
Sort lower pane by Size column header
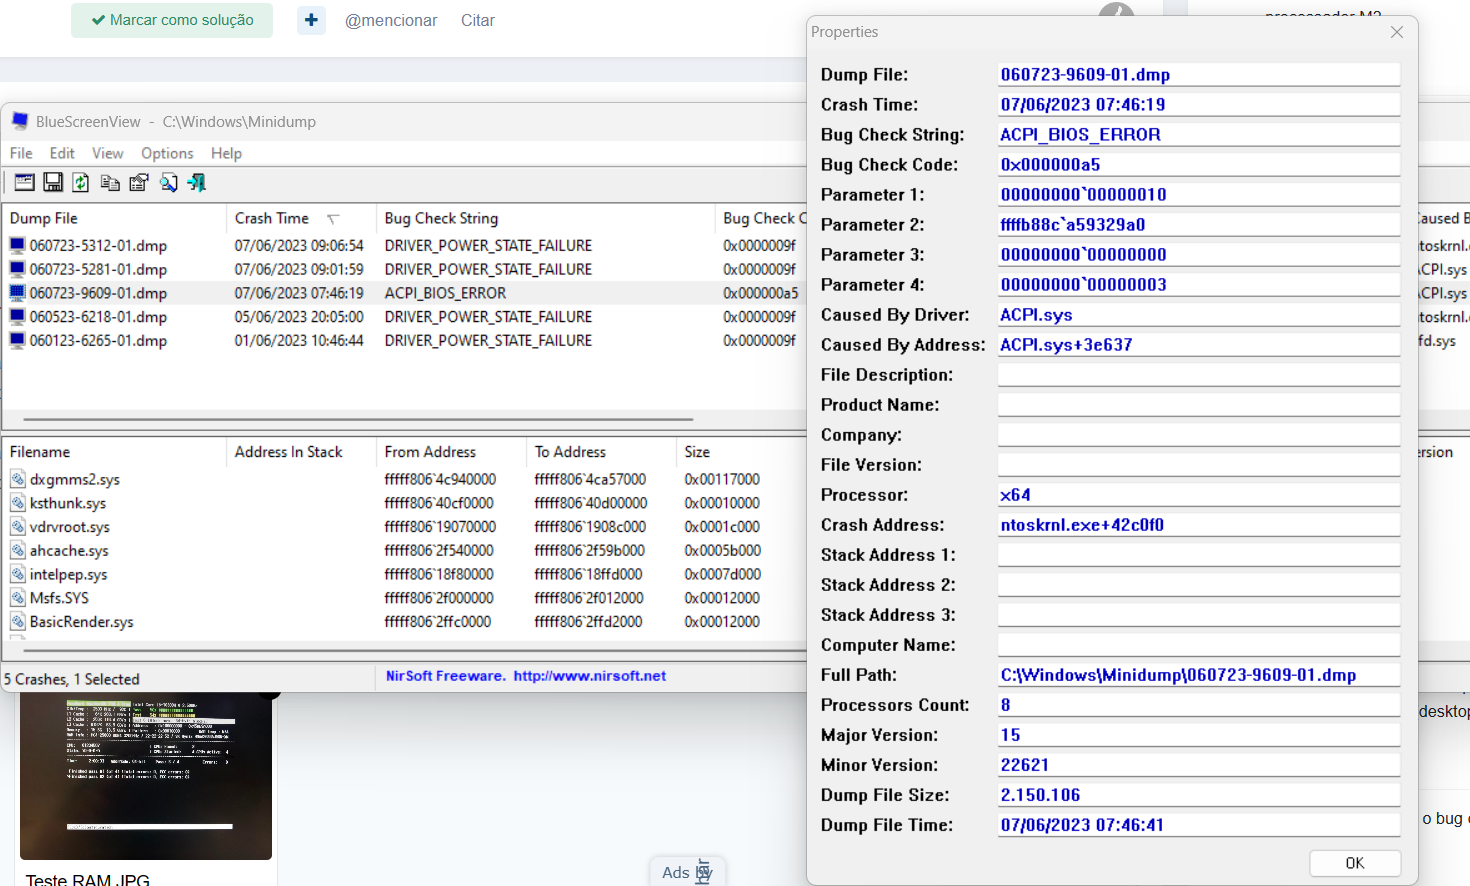point(741,452)
